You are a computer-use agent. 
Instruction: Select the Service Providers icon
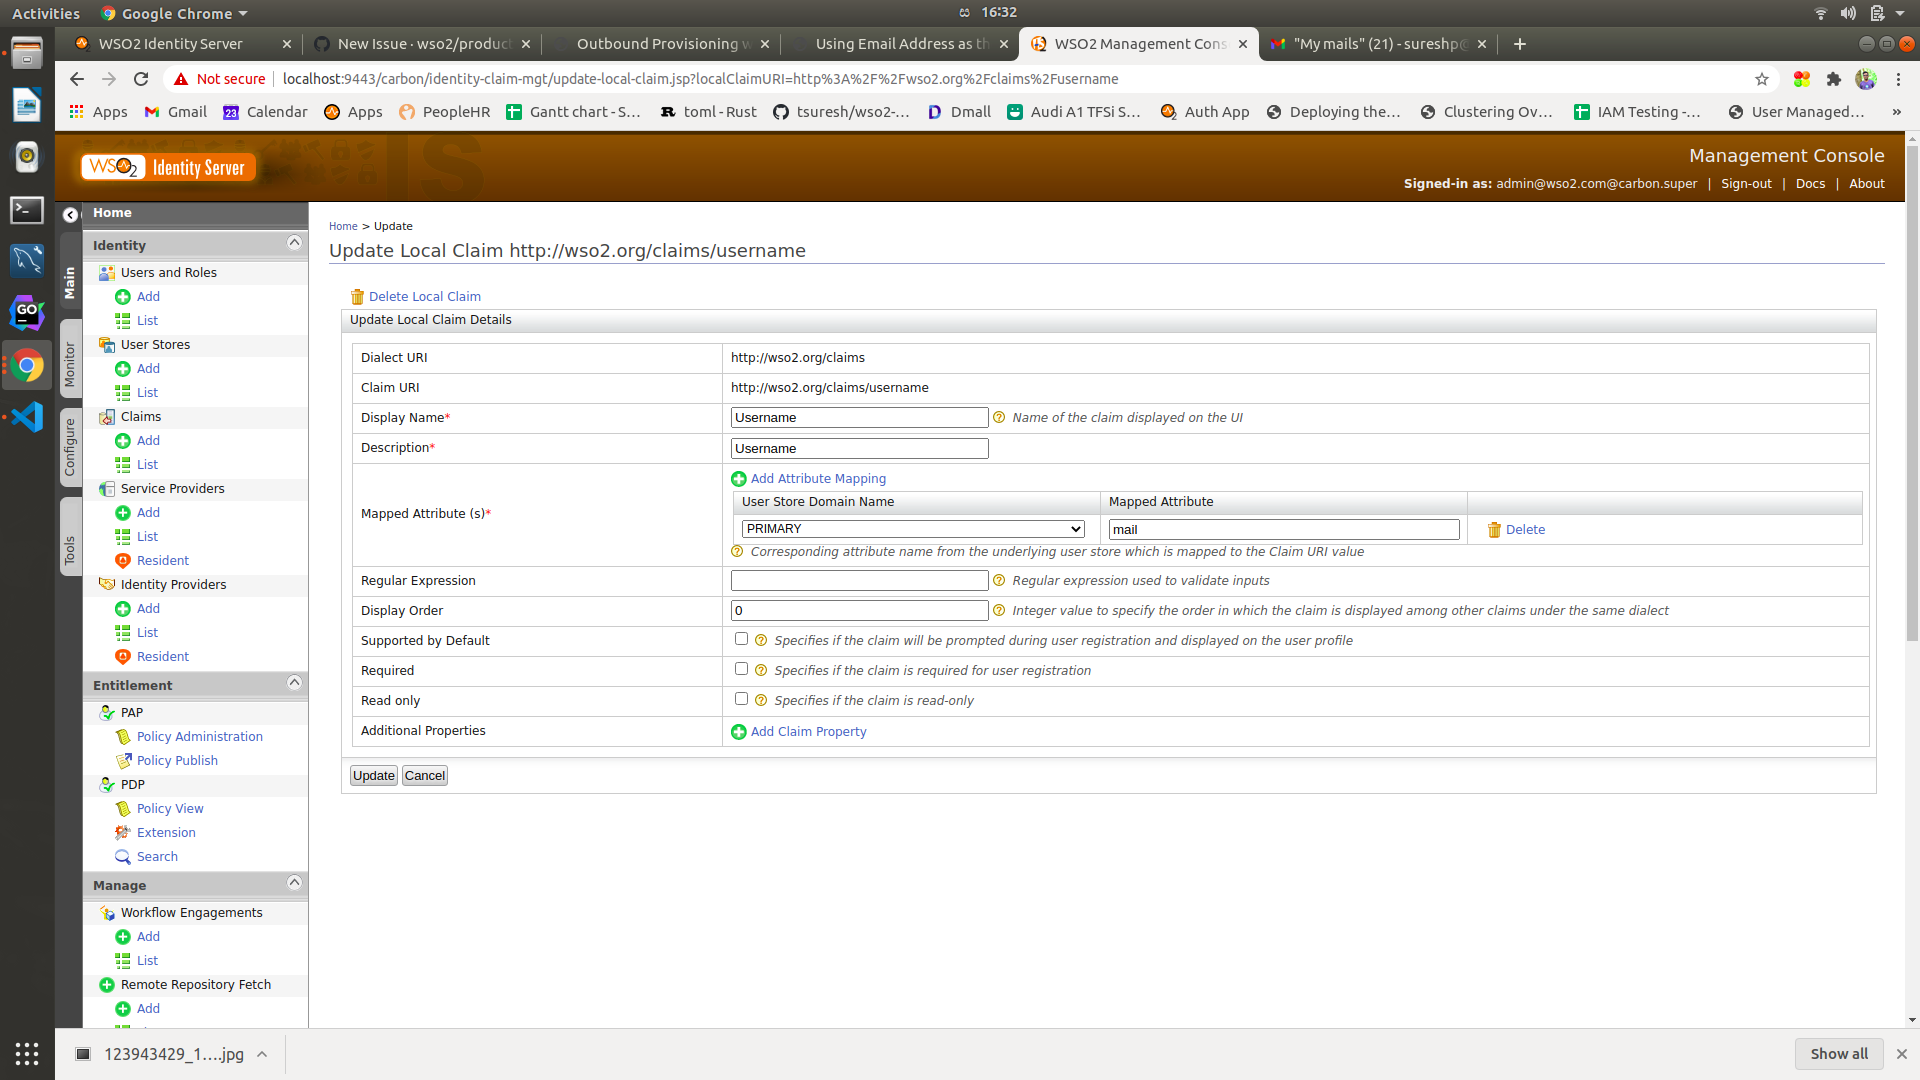(x=107, y=489)
